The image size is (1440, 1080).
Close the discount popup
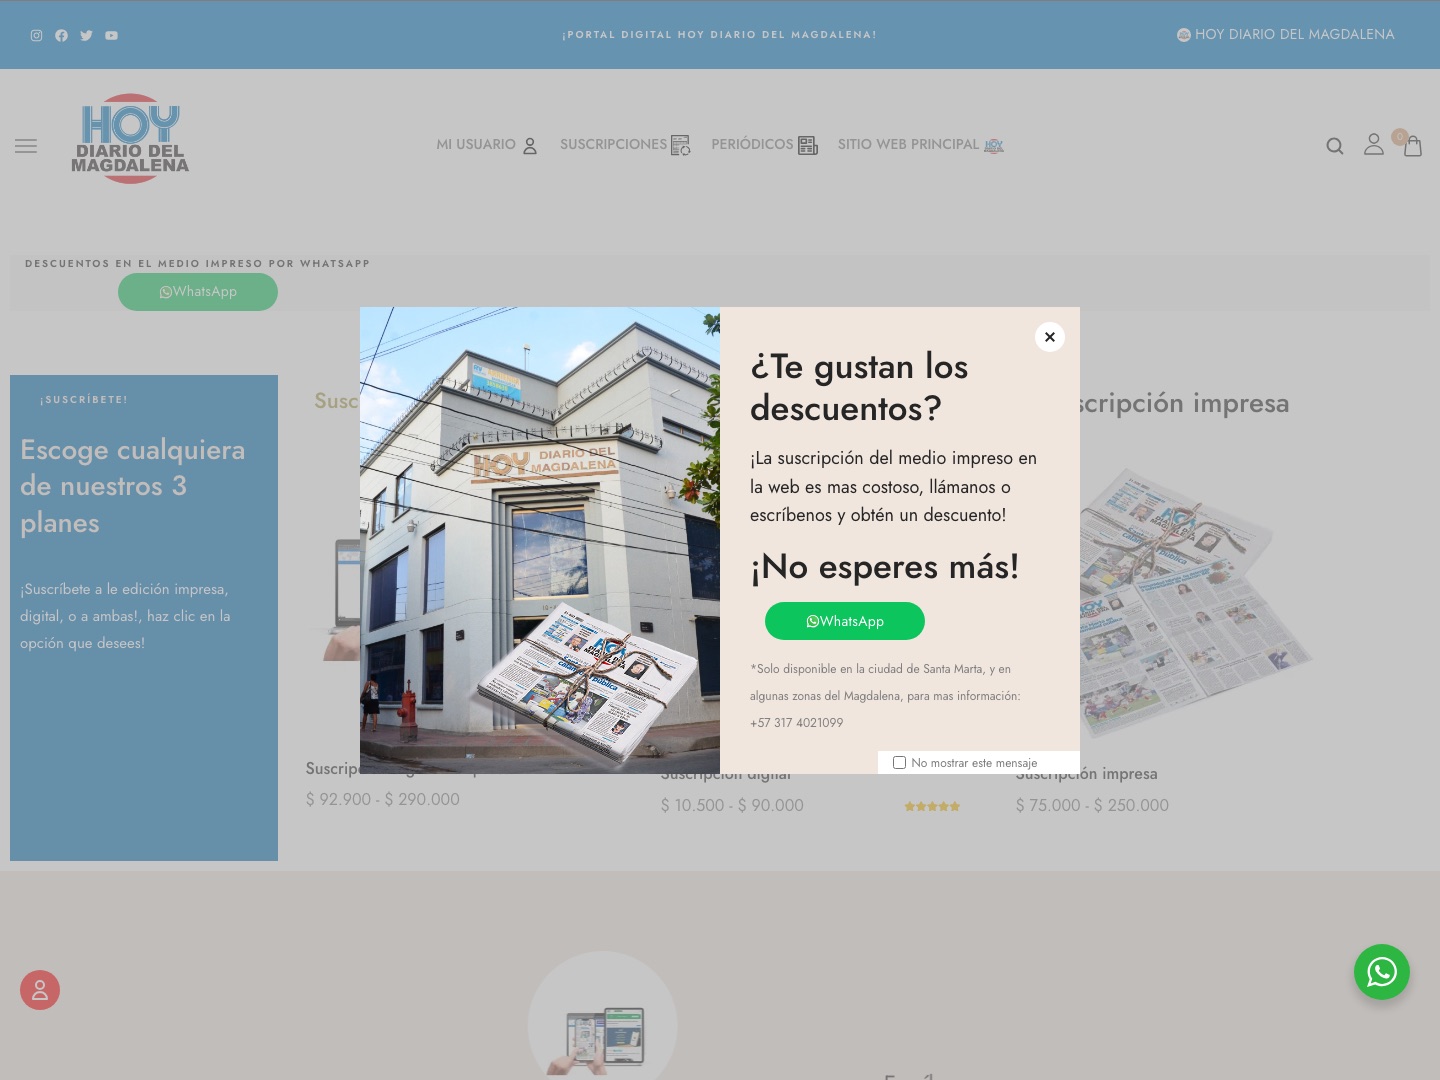pos(1050,337)
